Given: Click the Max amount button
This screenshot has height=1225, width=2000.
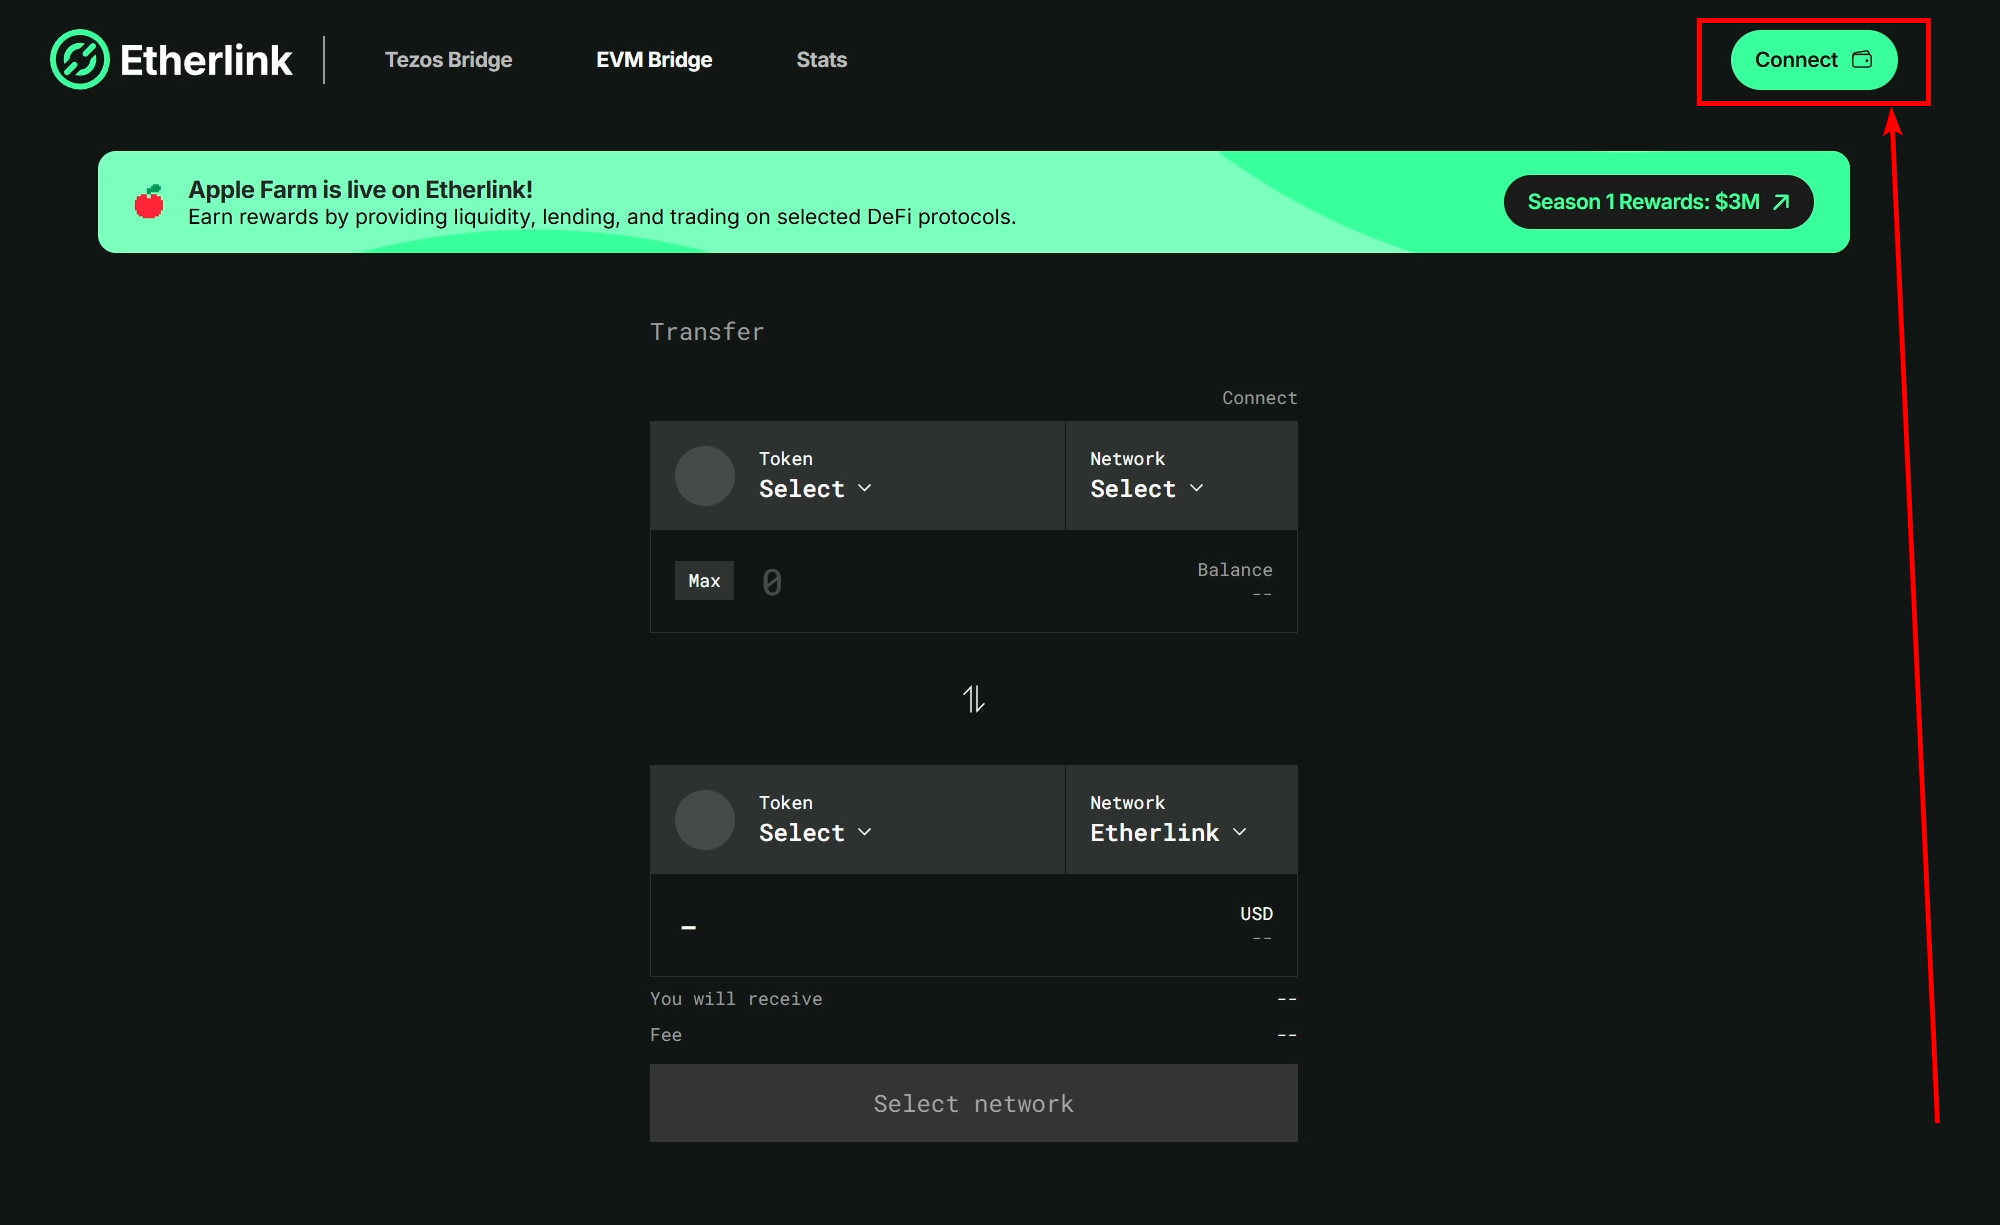Looking at the screenshot, I should [x=704, y=581].
